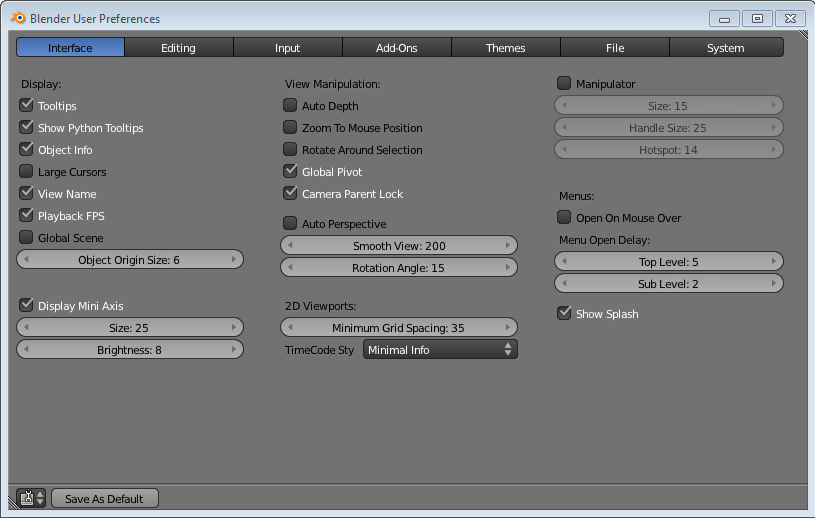
Task: Open the Themes tab
Action: tap(505, 48)
